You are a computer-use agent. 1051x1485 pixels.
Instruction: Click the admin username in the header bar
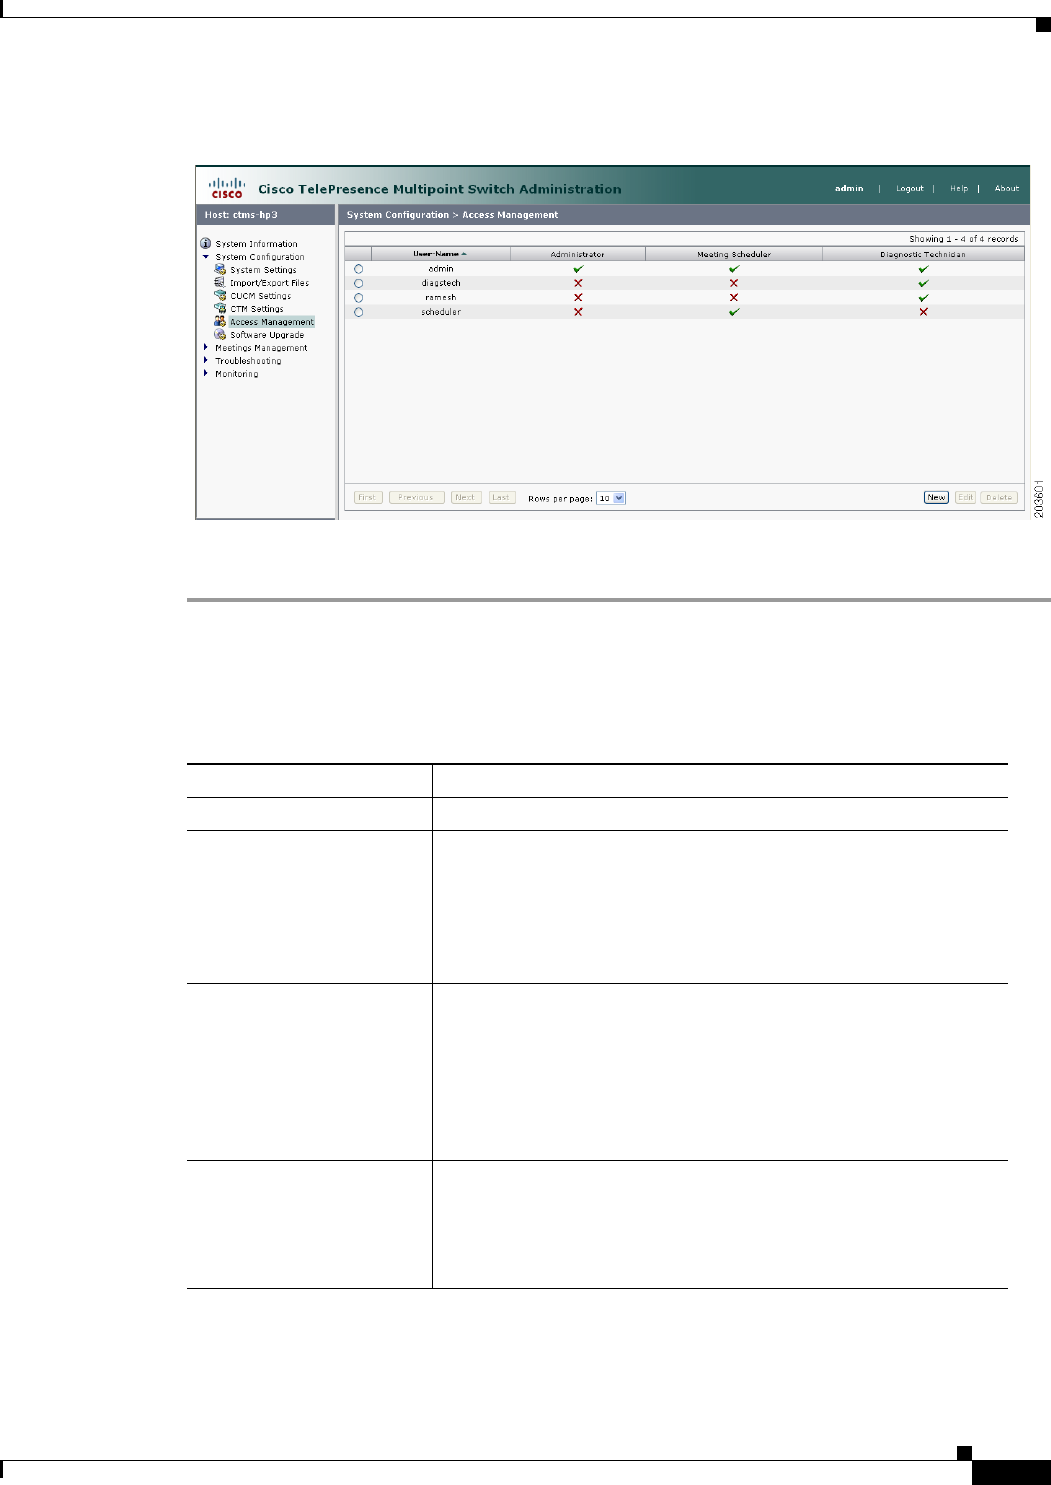click(849, 188)
